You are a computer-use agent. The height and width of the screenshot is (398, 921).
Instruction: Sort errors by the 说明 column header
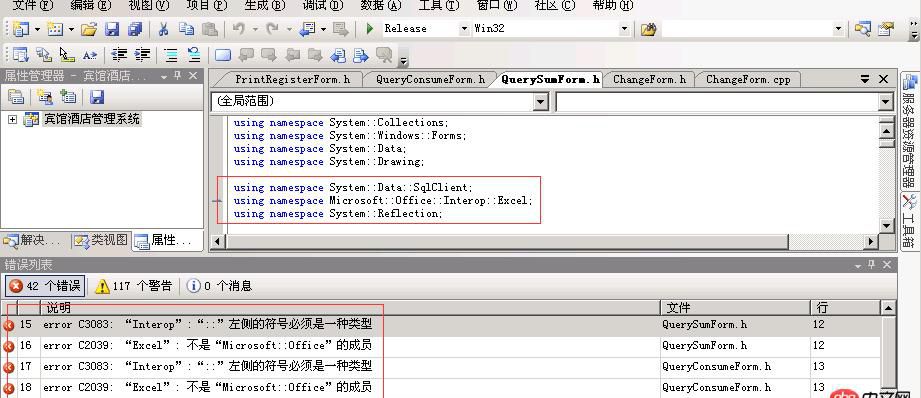click(351, 307)
